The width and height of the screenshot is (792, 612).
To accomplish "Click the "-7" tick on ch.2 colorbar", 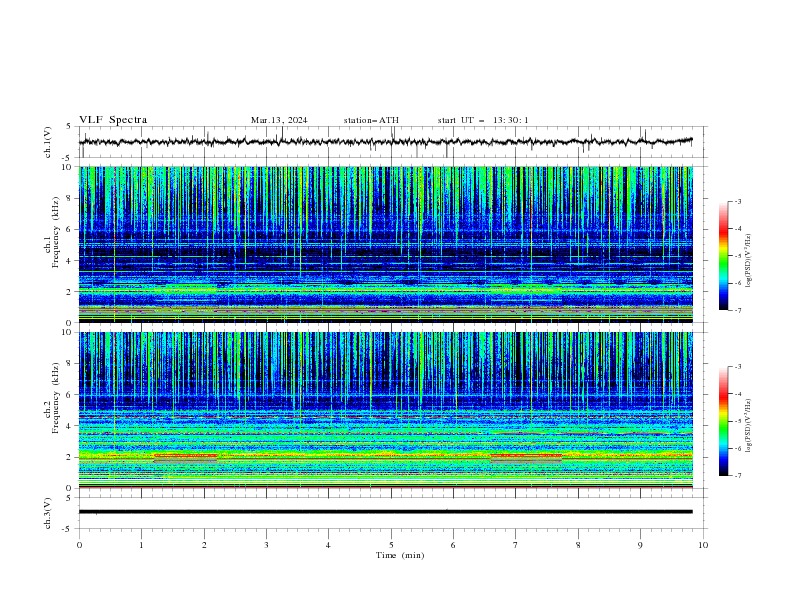I will pos(737,475).
